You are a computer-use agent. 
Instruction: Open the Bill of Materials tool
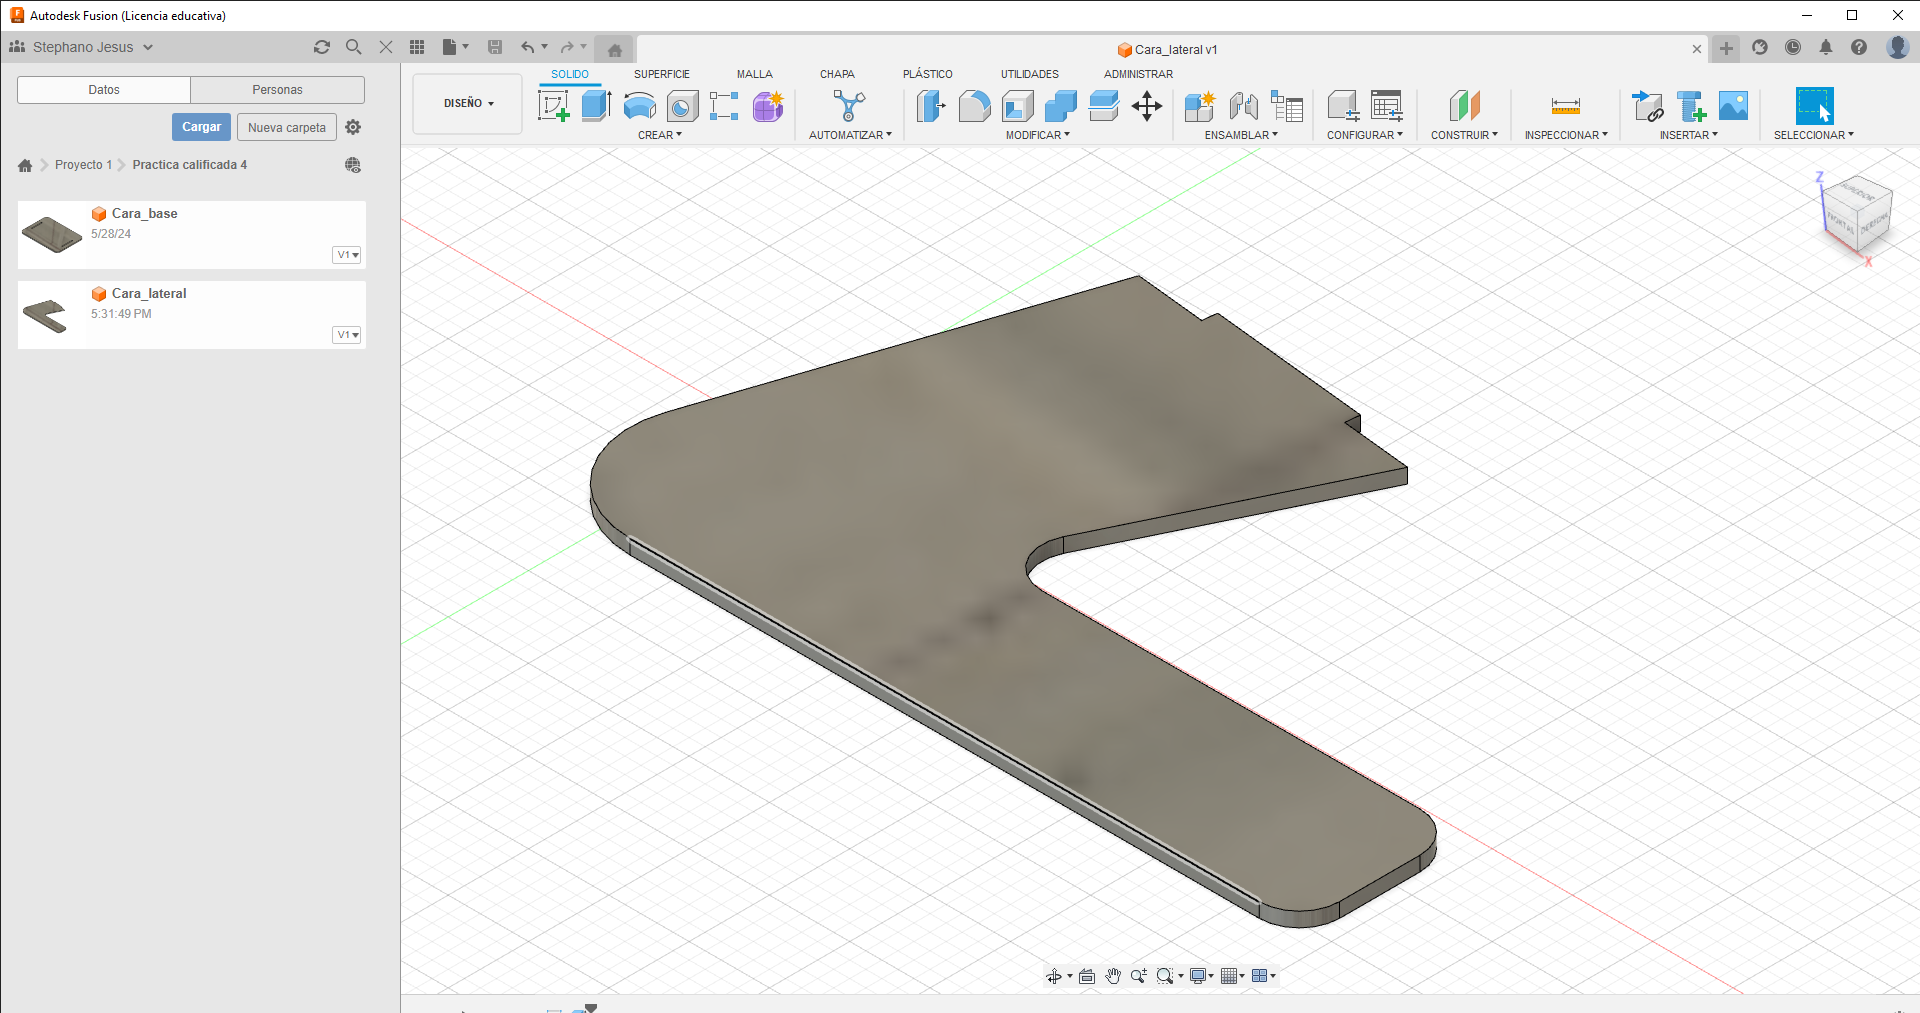click(x=1287, y=106)
